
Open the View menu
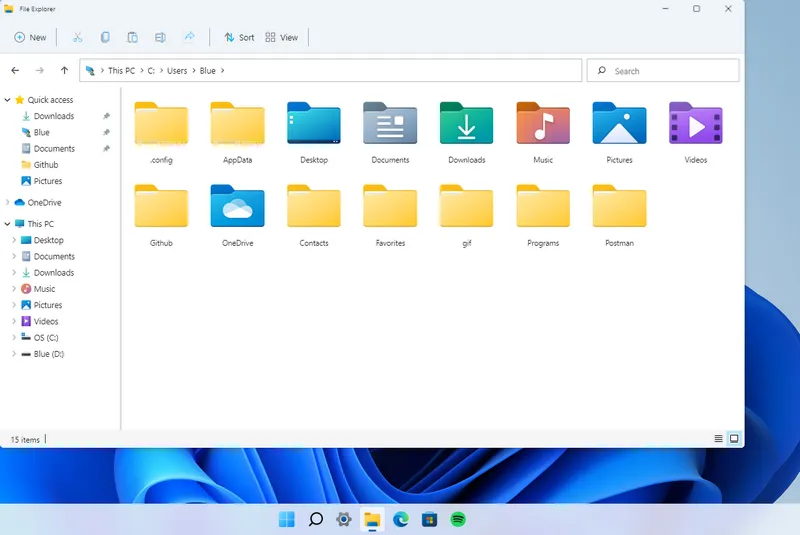pyautogui.click(x=282, y=37)
